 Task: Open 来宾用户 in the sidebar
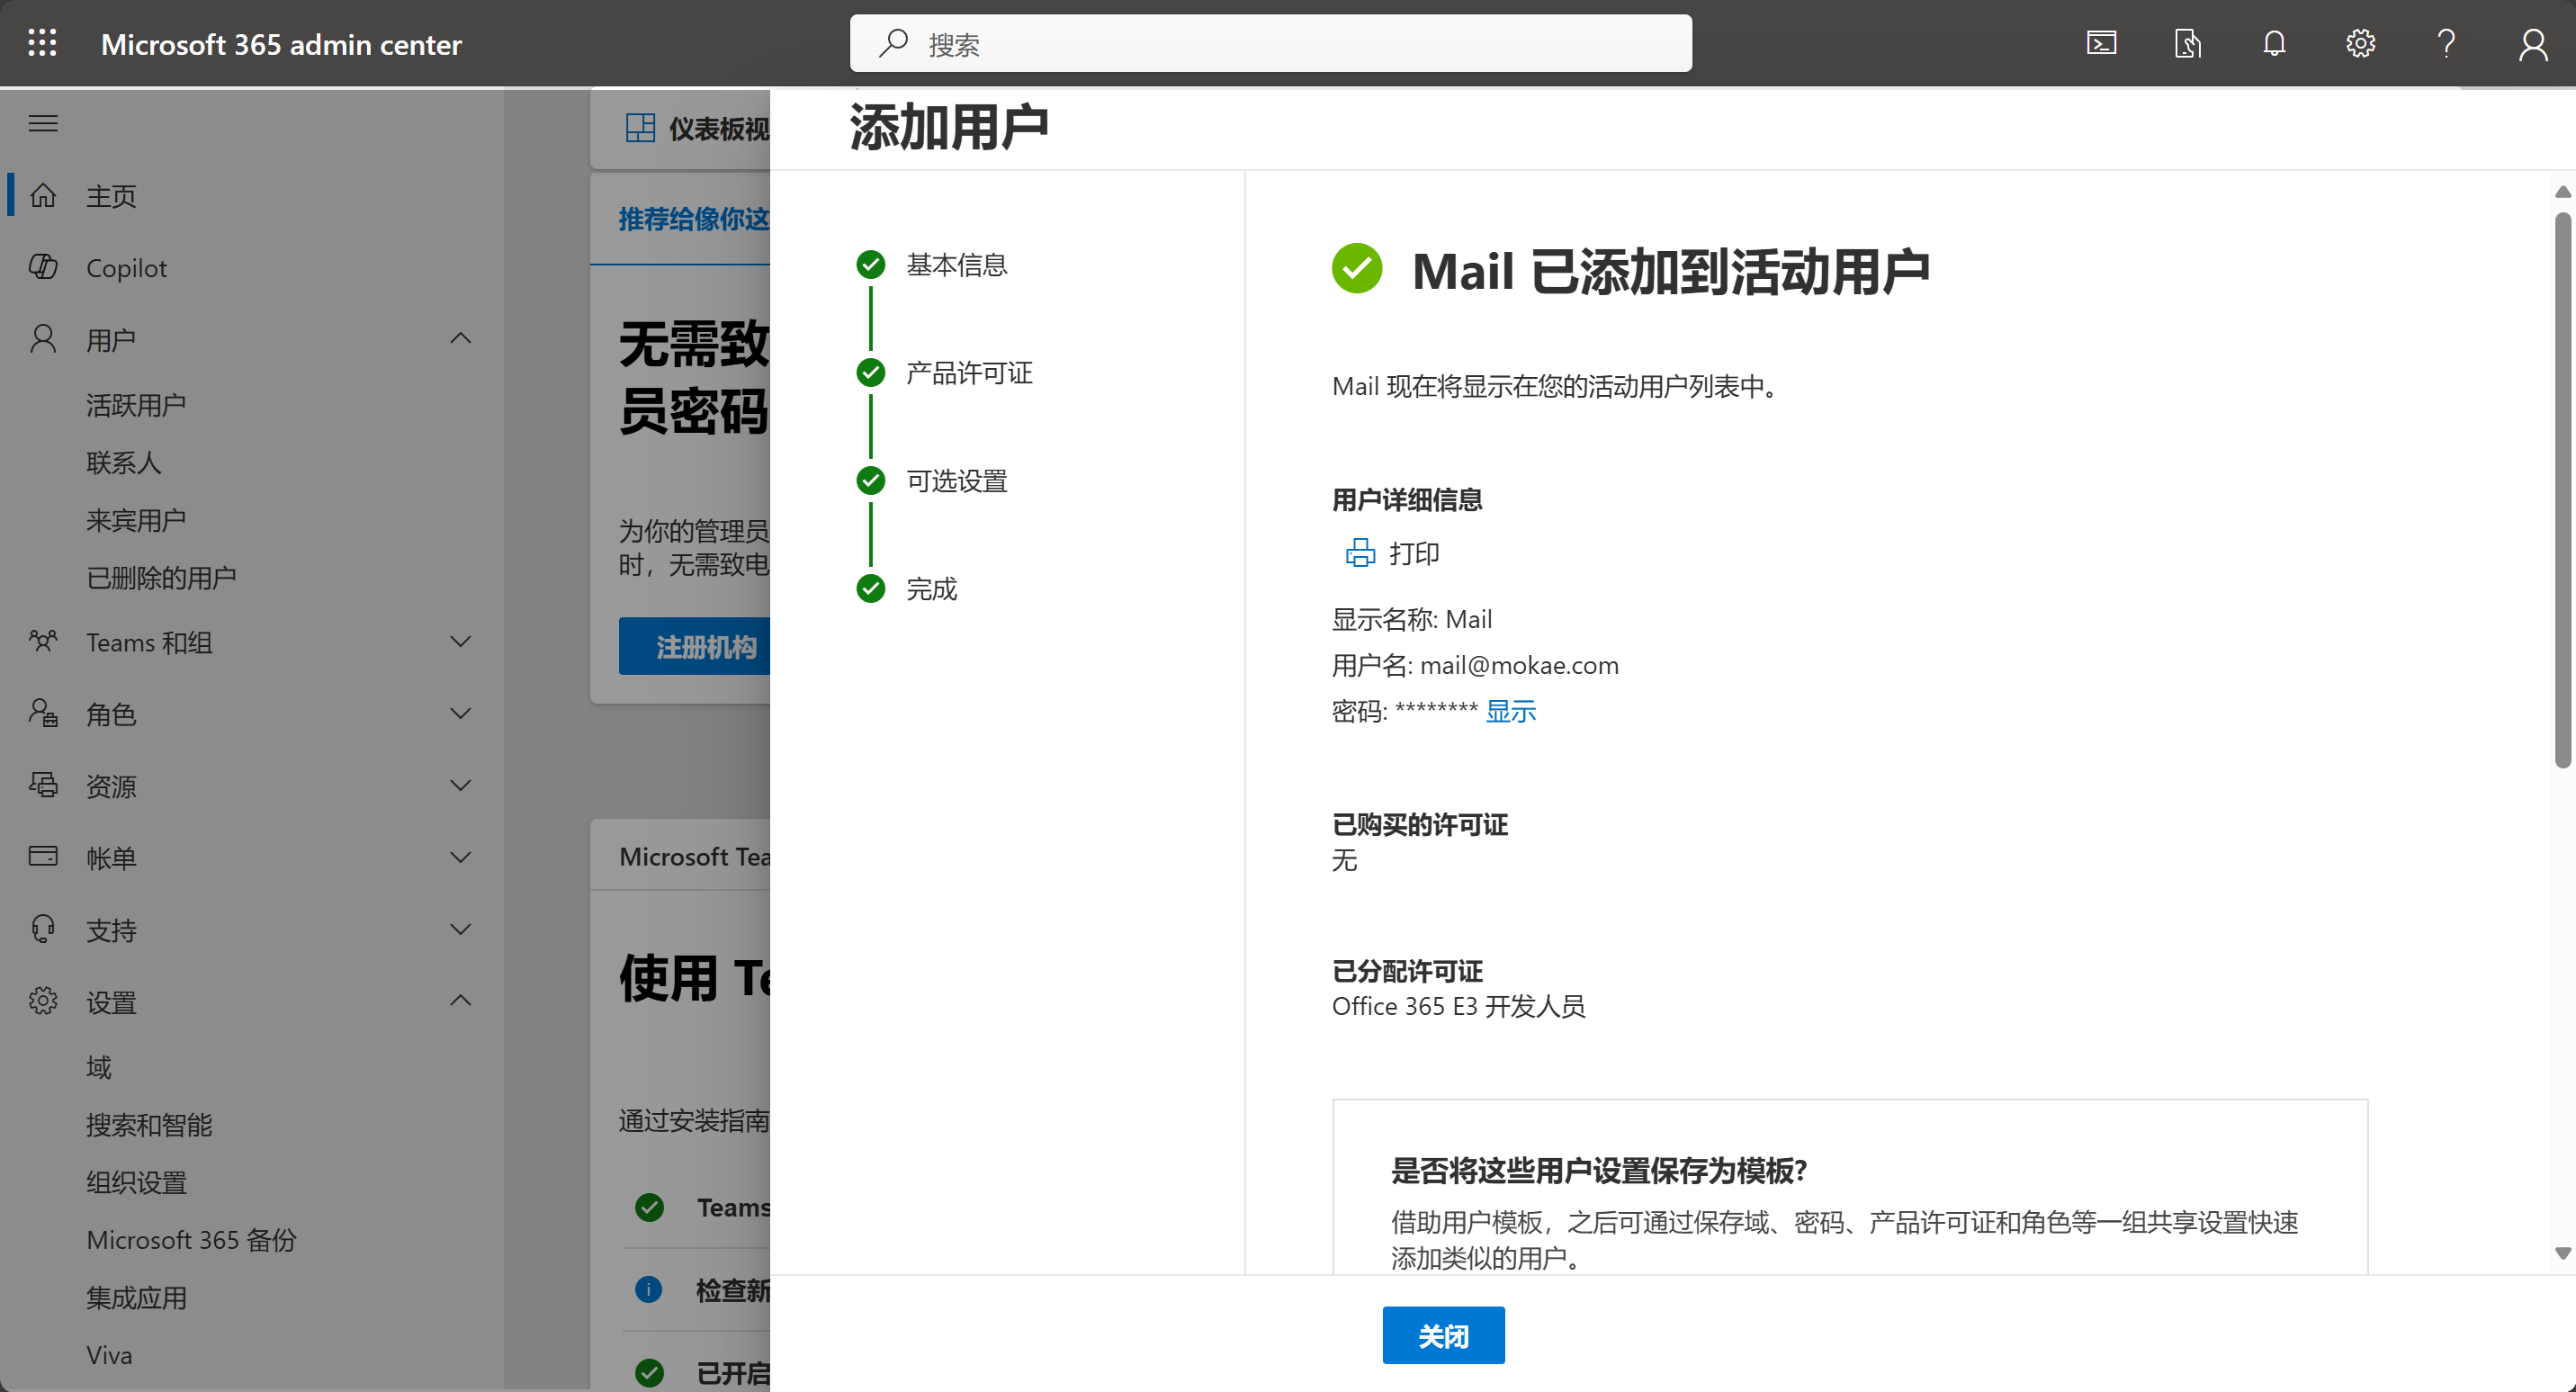[x=136, y=520]
